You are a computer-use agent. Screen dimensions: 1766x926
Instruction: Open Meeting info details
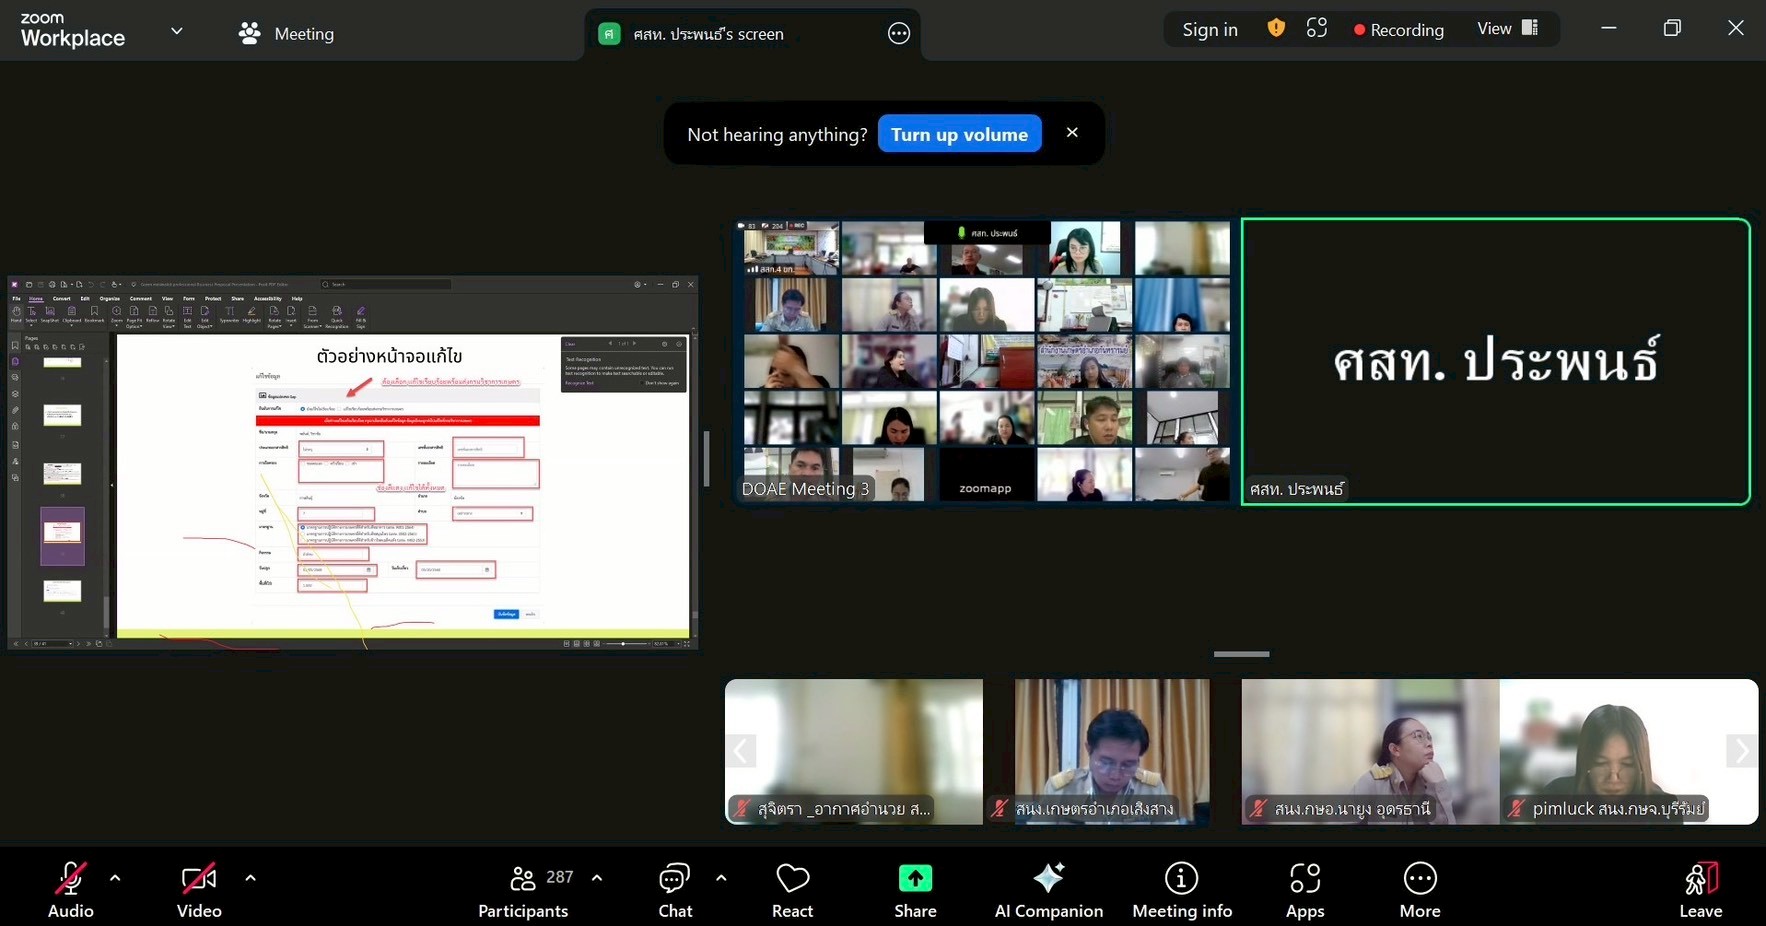[1181, 889]
